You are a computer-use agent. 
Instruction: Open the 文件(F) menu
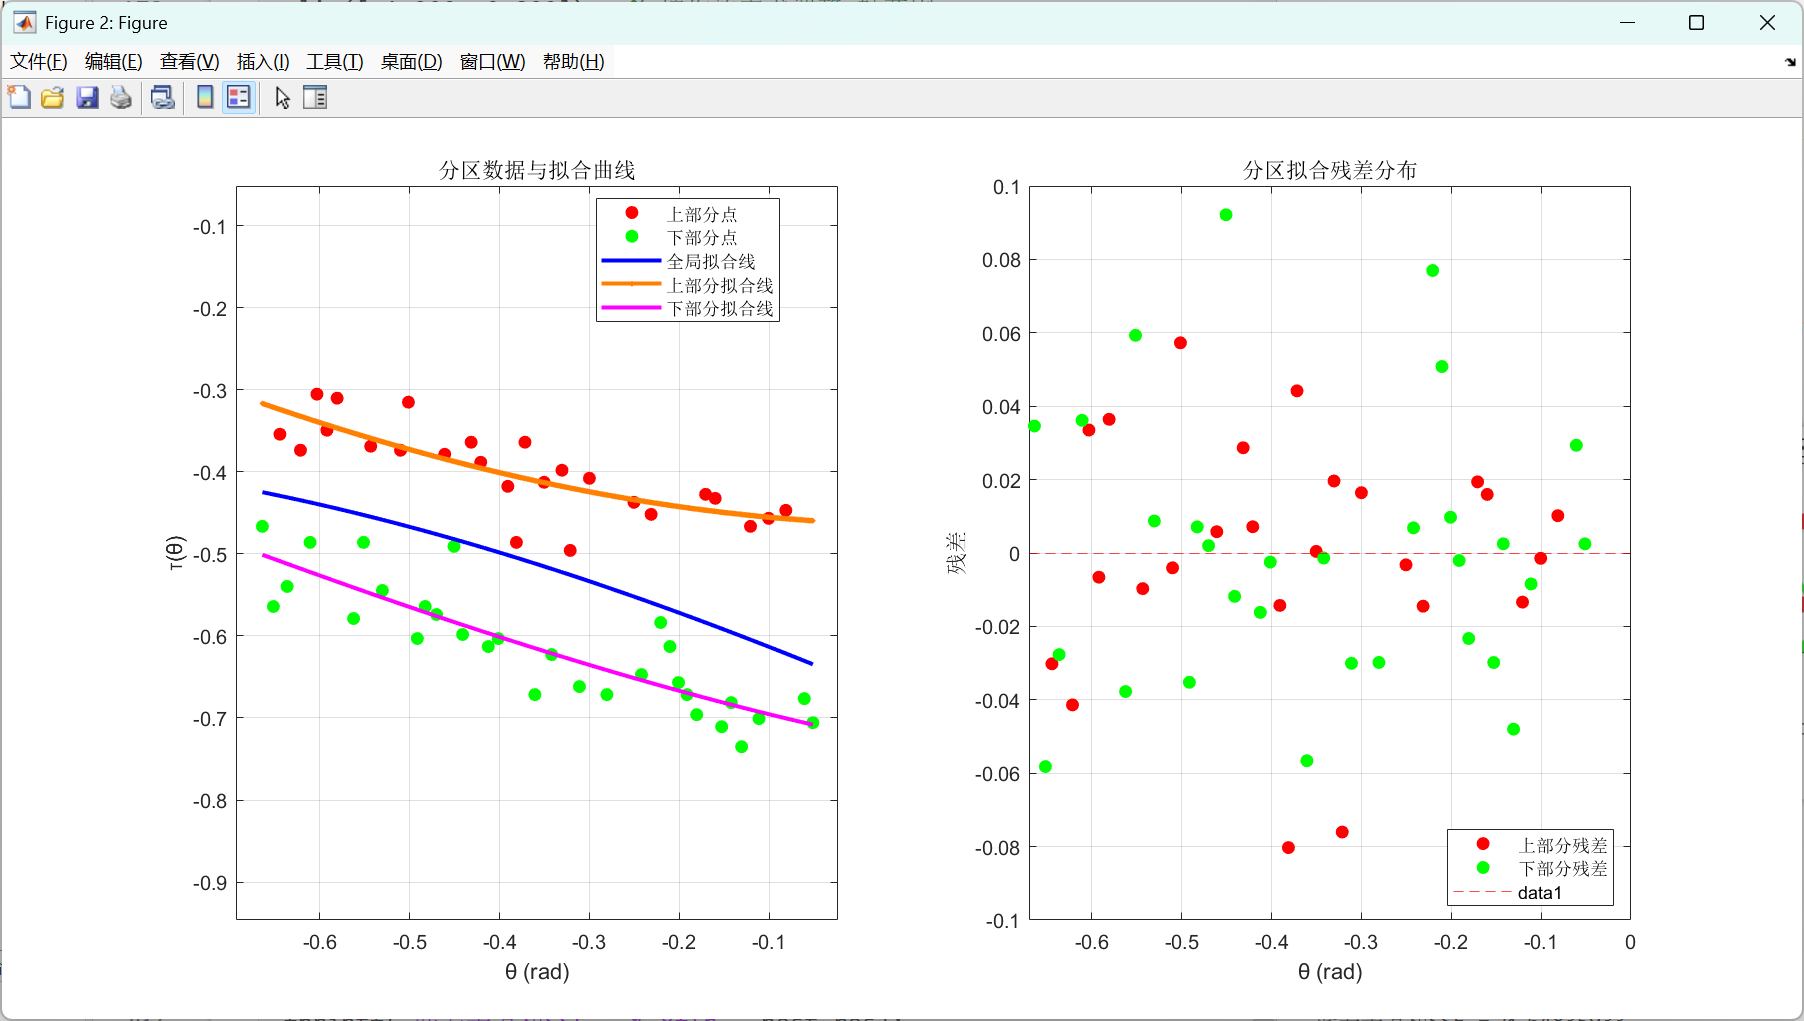click(x=39, y=62)
